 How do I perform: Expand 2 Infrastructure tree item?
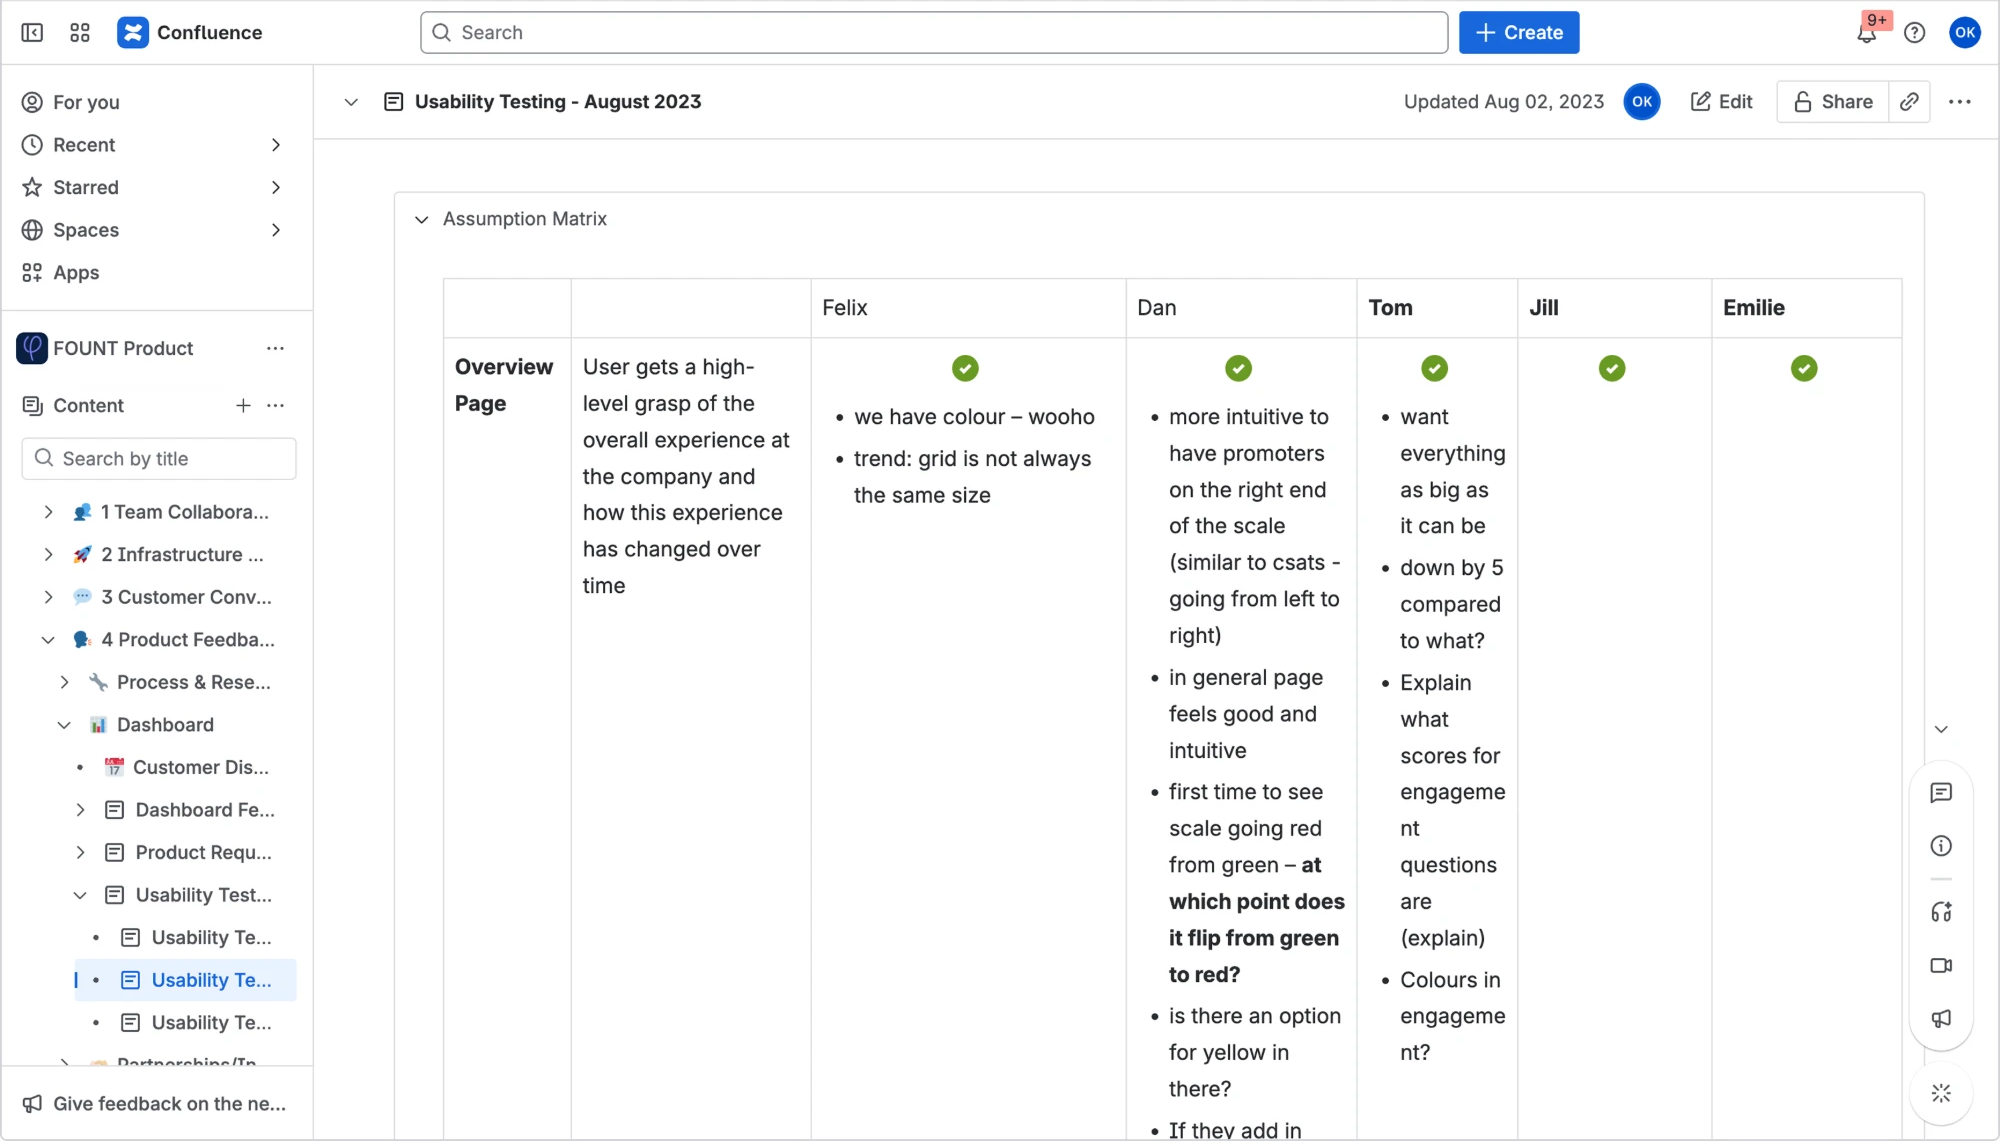48,555
